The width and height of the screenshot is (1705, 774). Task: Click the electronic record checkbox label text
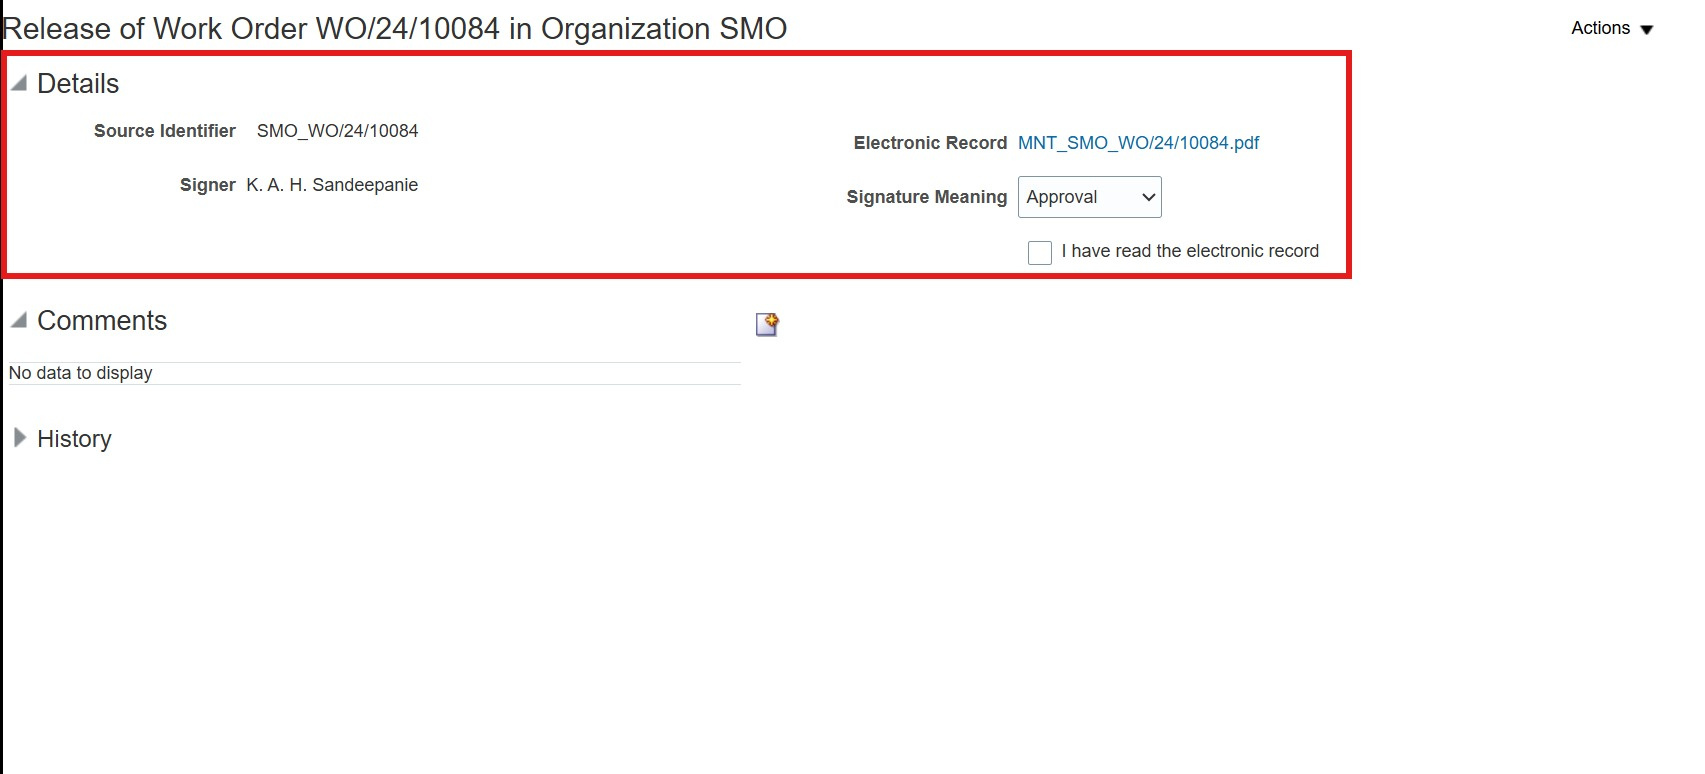point(1189,251)
